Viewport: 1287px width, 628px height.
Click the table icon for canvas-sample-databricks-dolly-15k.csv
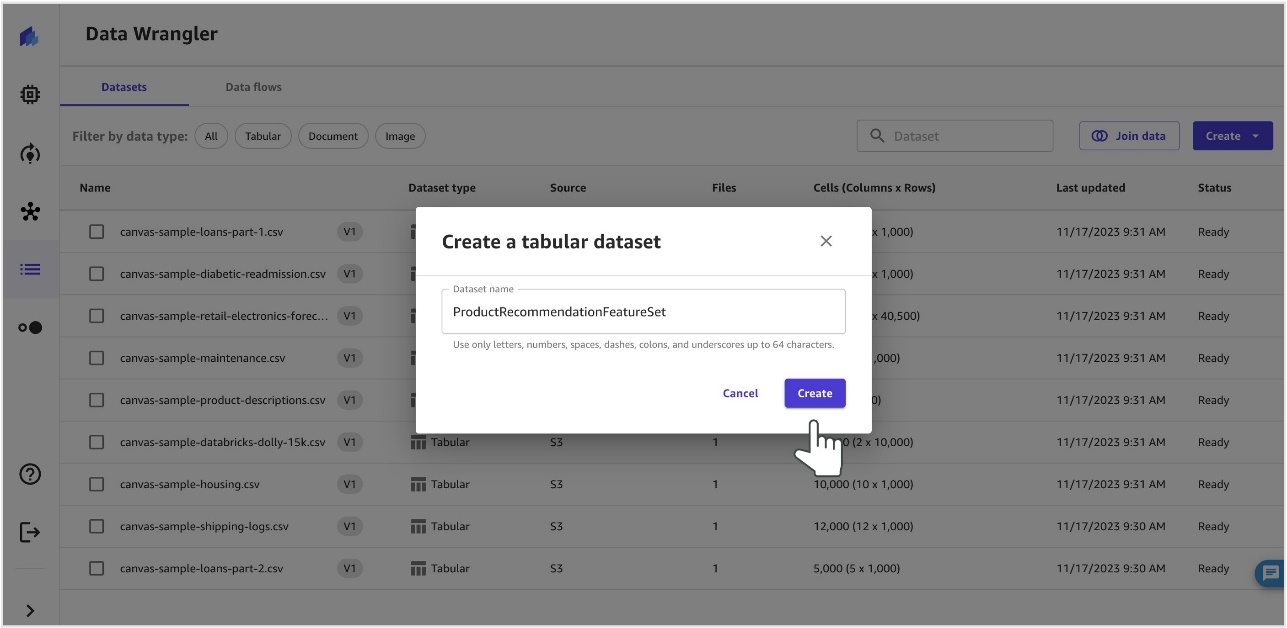point(418,442)
